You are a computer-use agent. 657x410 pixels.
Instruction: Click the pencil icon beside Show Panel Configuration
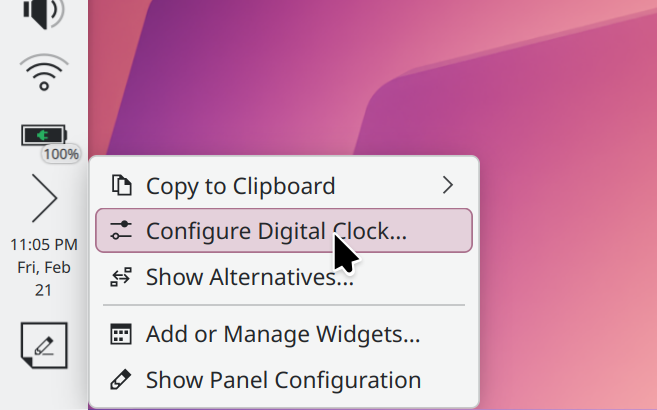click(121, 380)
